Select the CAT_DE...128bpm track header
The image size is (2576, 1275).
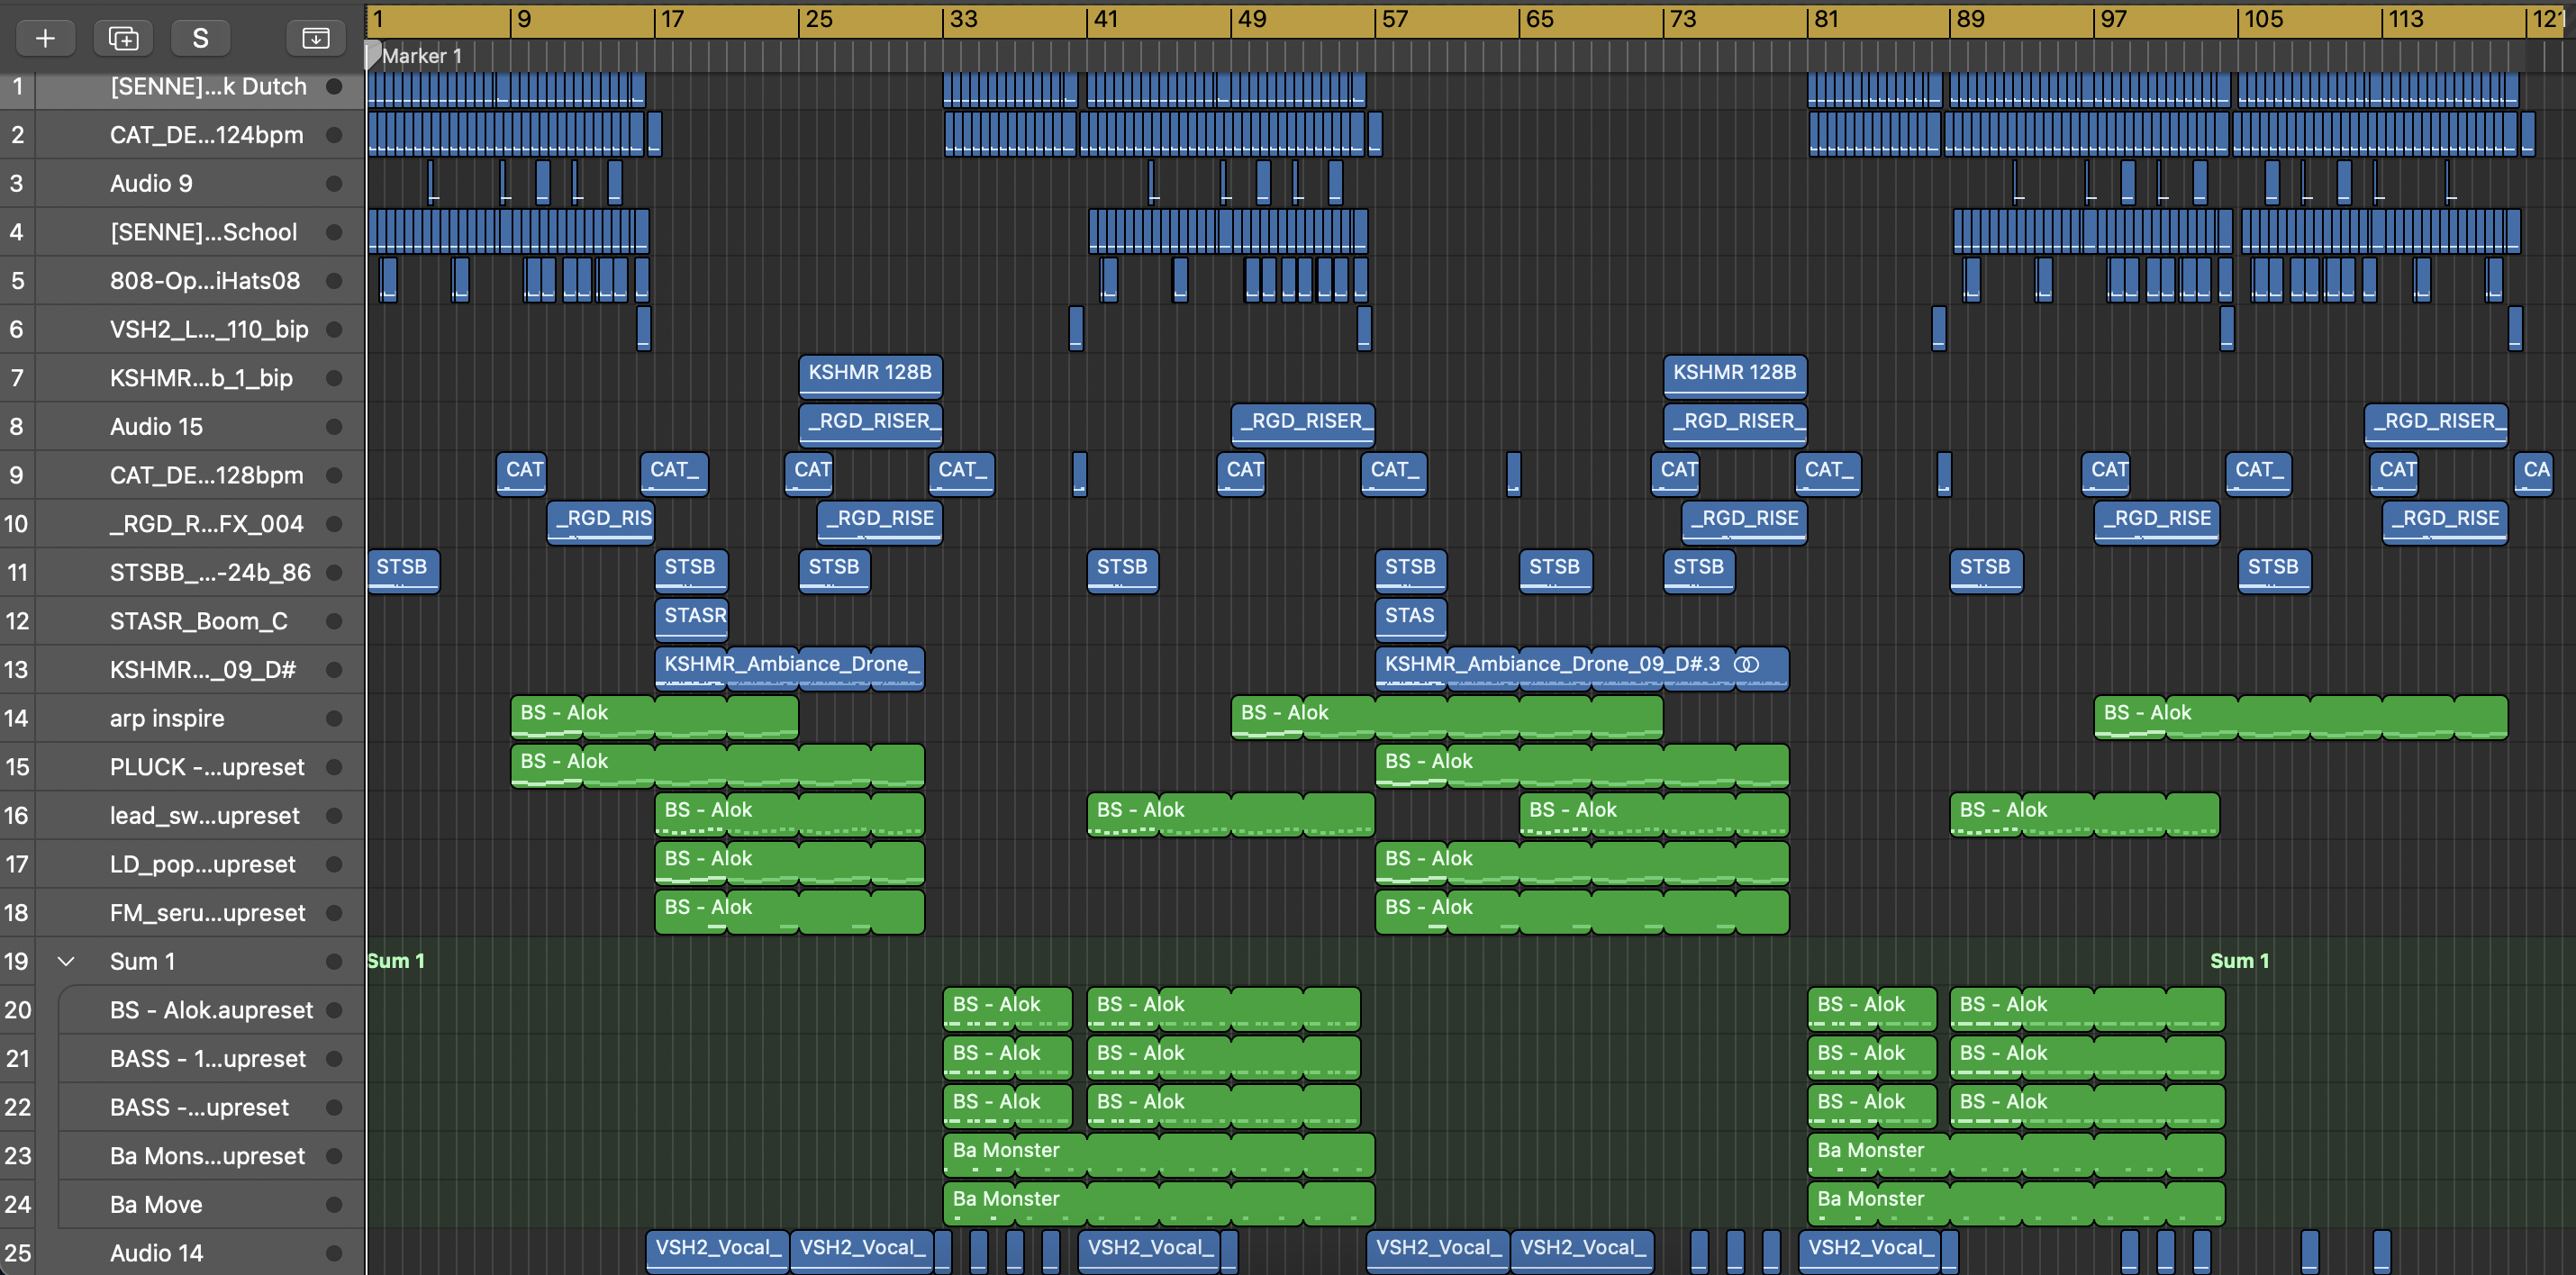(182, 475)
